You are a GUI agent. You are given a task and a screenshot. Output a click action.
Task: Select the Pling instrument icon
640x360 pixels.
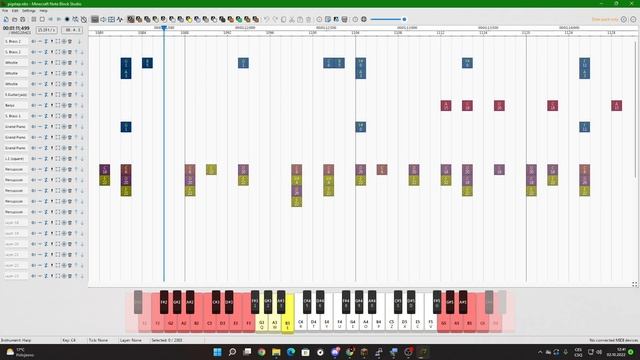point(256,19)
